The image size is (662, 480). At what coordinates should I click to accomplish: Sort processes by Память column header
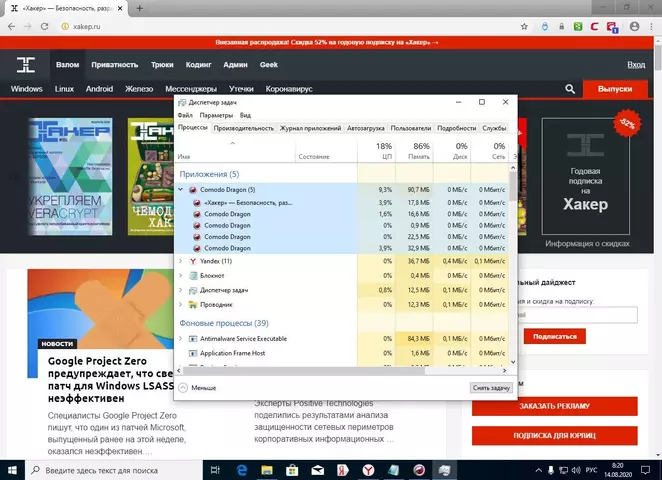[414, 150]
